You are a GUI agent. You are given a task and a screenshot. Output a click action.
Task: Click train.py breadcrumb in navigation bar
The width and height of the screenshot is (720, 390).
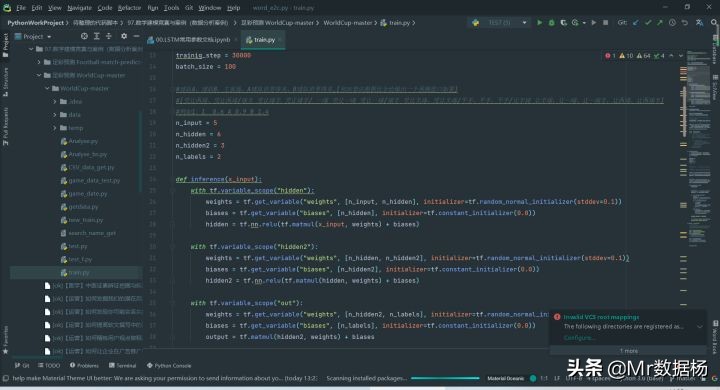[395, 23]
